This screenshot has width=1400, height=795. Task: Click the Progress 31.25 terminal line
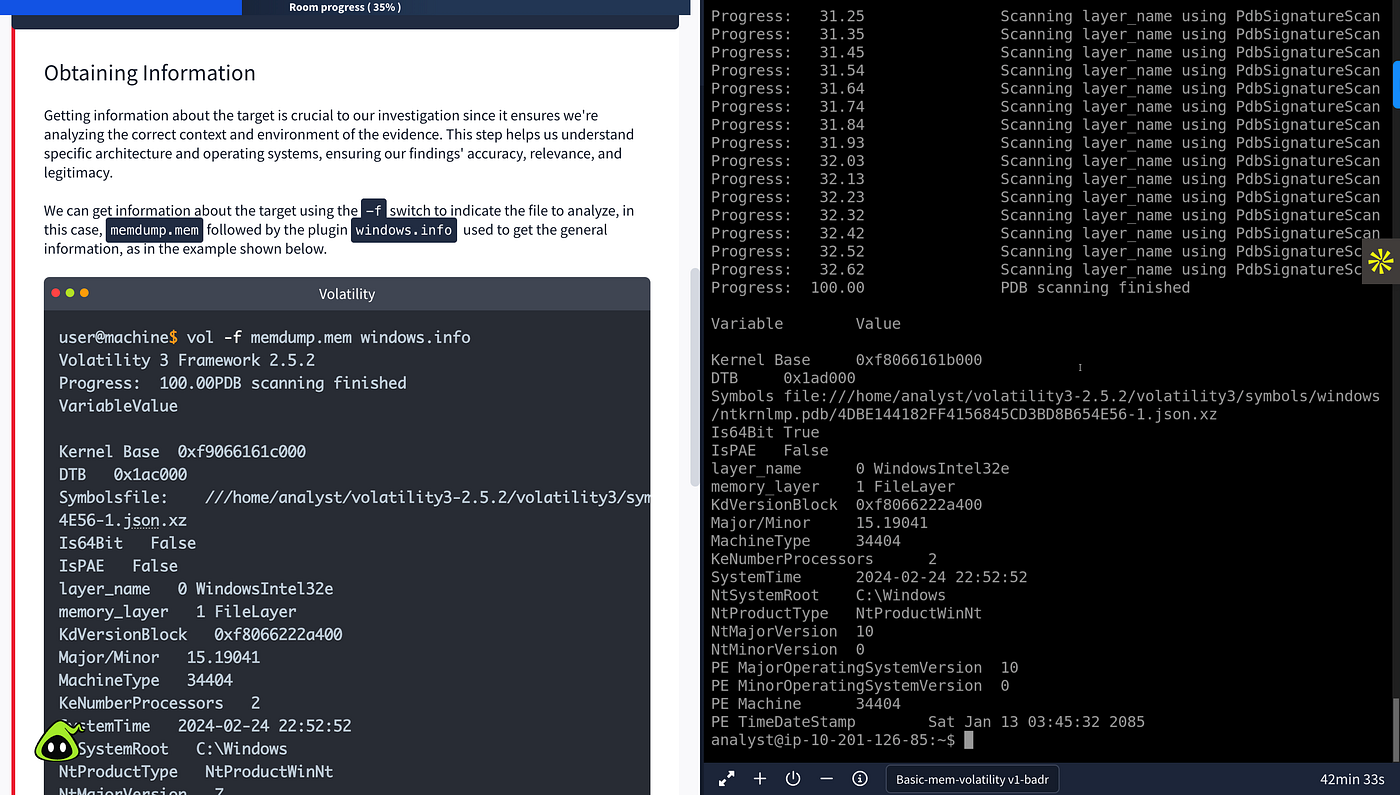(1045, 16)
